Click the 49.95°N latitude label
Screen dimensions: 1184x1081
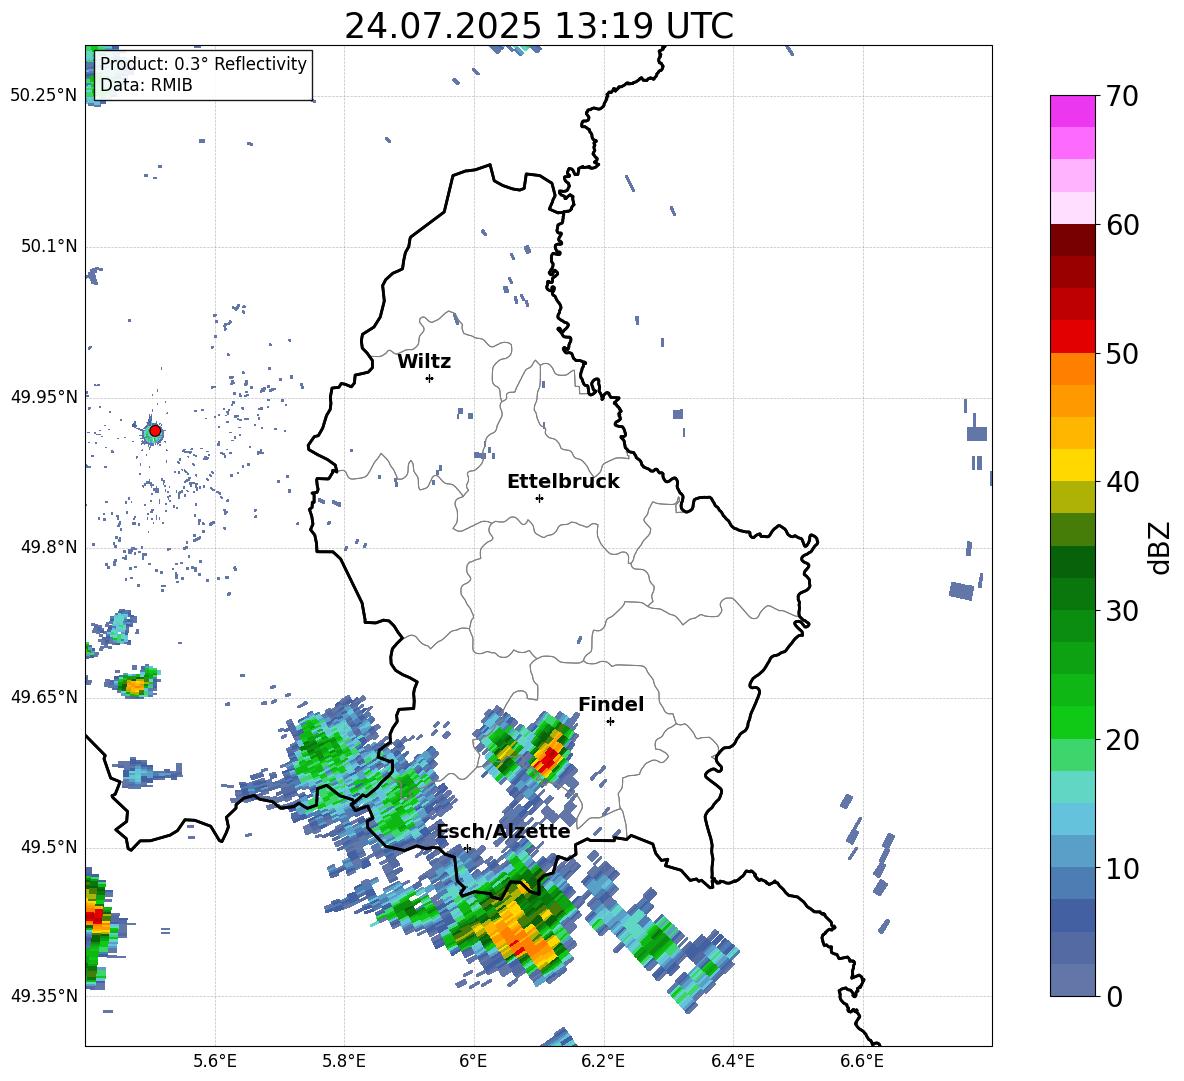tap(44, 397)
